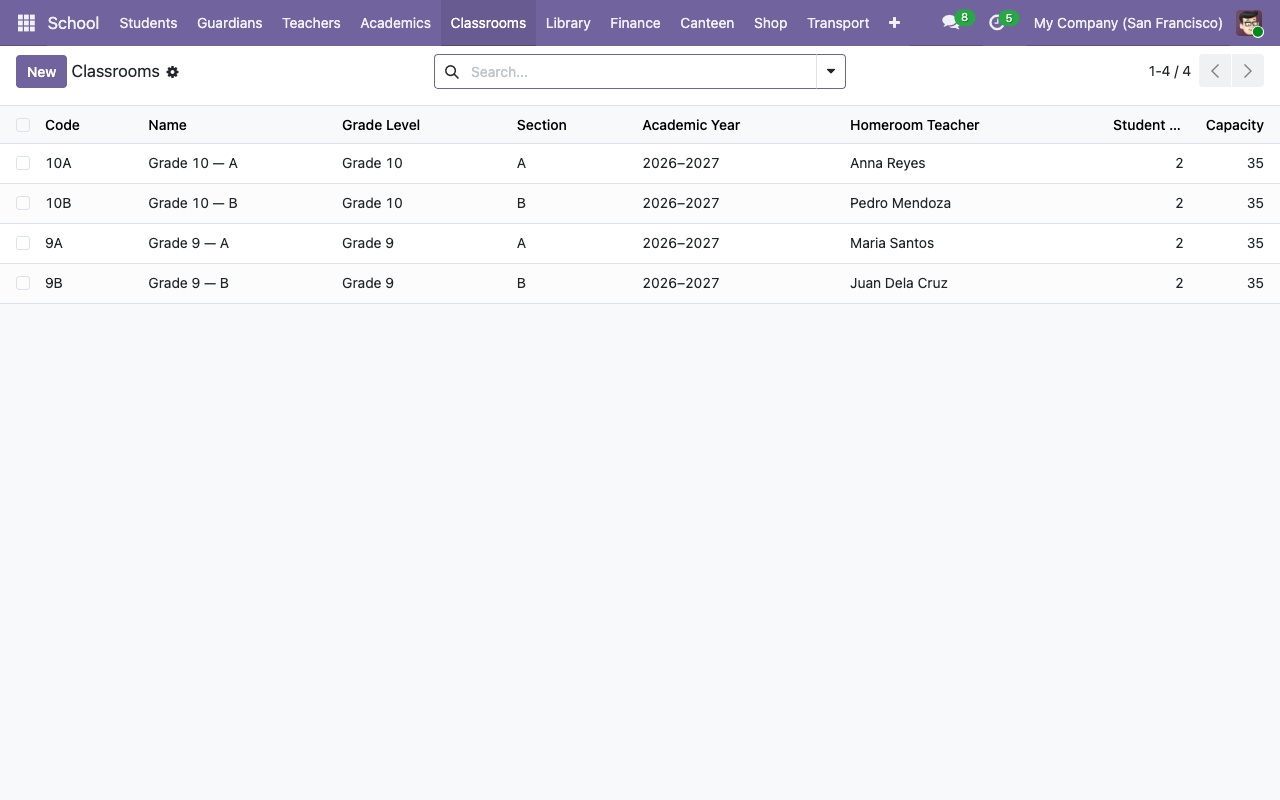
Task: Click Grade 10 level in 10B row
Action: pos(372,203)
